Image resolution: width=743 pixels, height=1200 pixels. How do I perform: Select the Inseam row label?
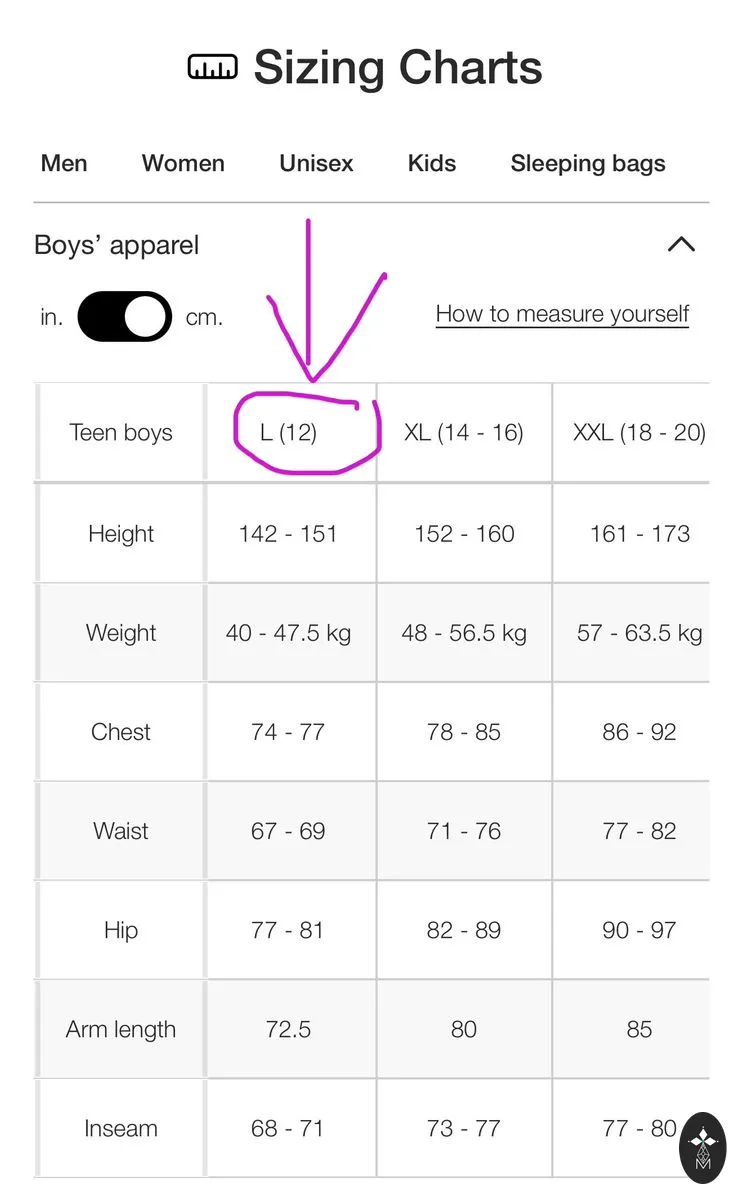tap(121, 1128)
